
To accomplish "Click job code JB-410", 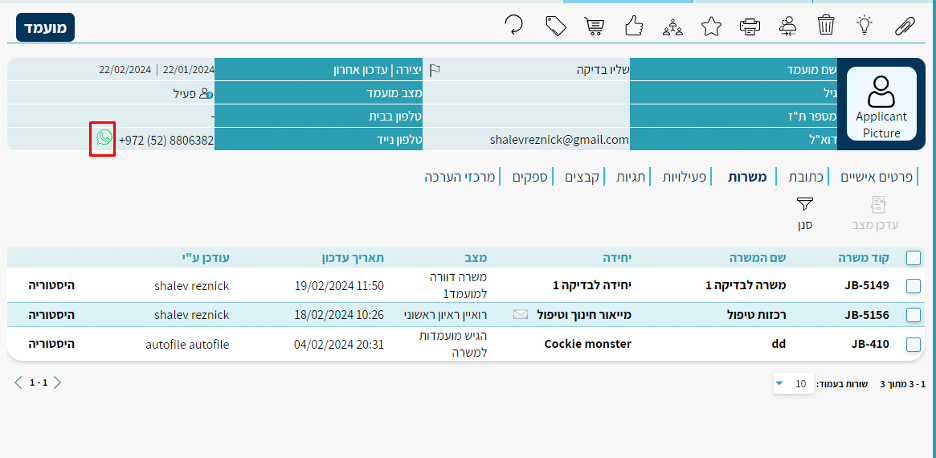I will pos(870,344).
